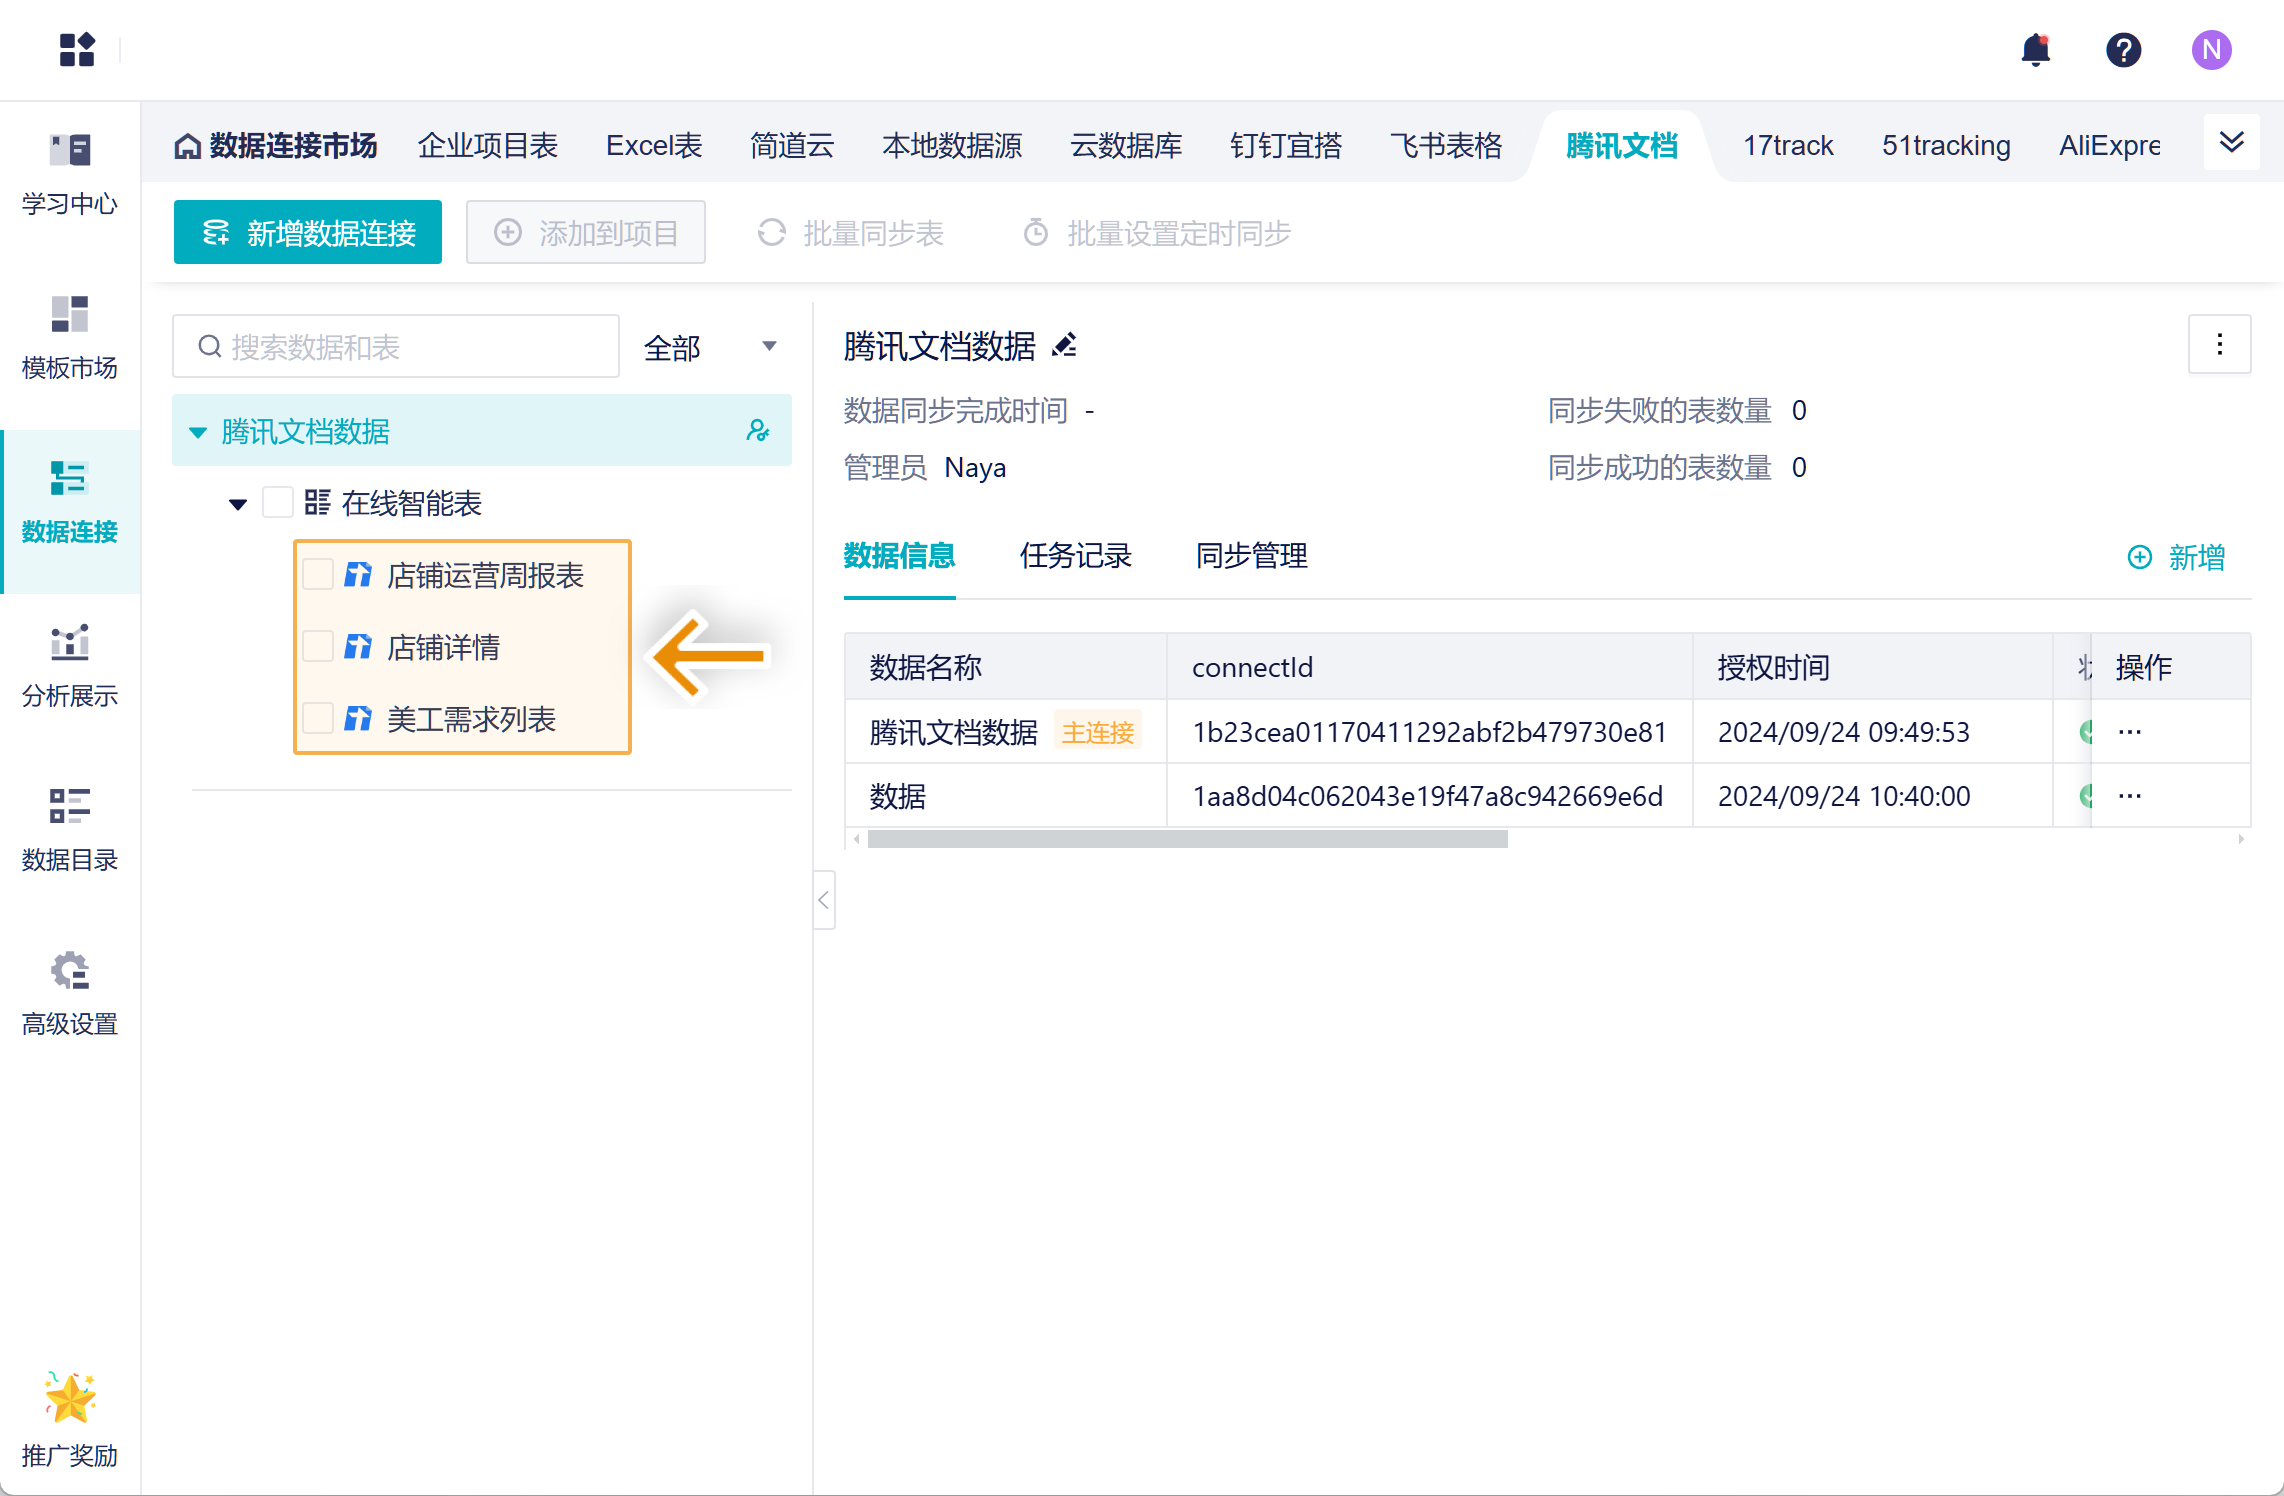Switch to the 任务记录 tab

click(1075, 556)
